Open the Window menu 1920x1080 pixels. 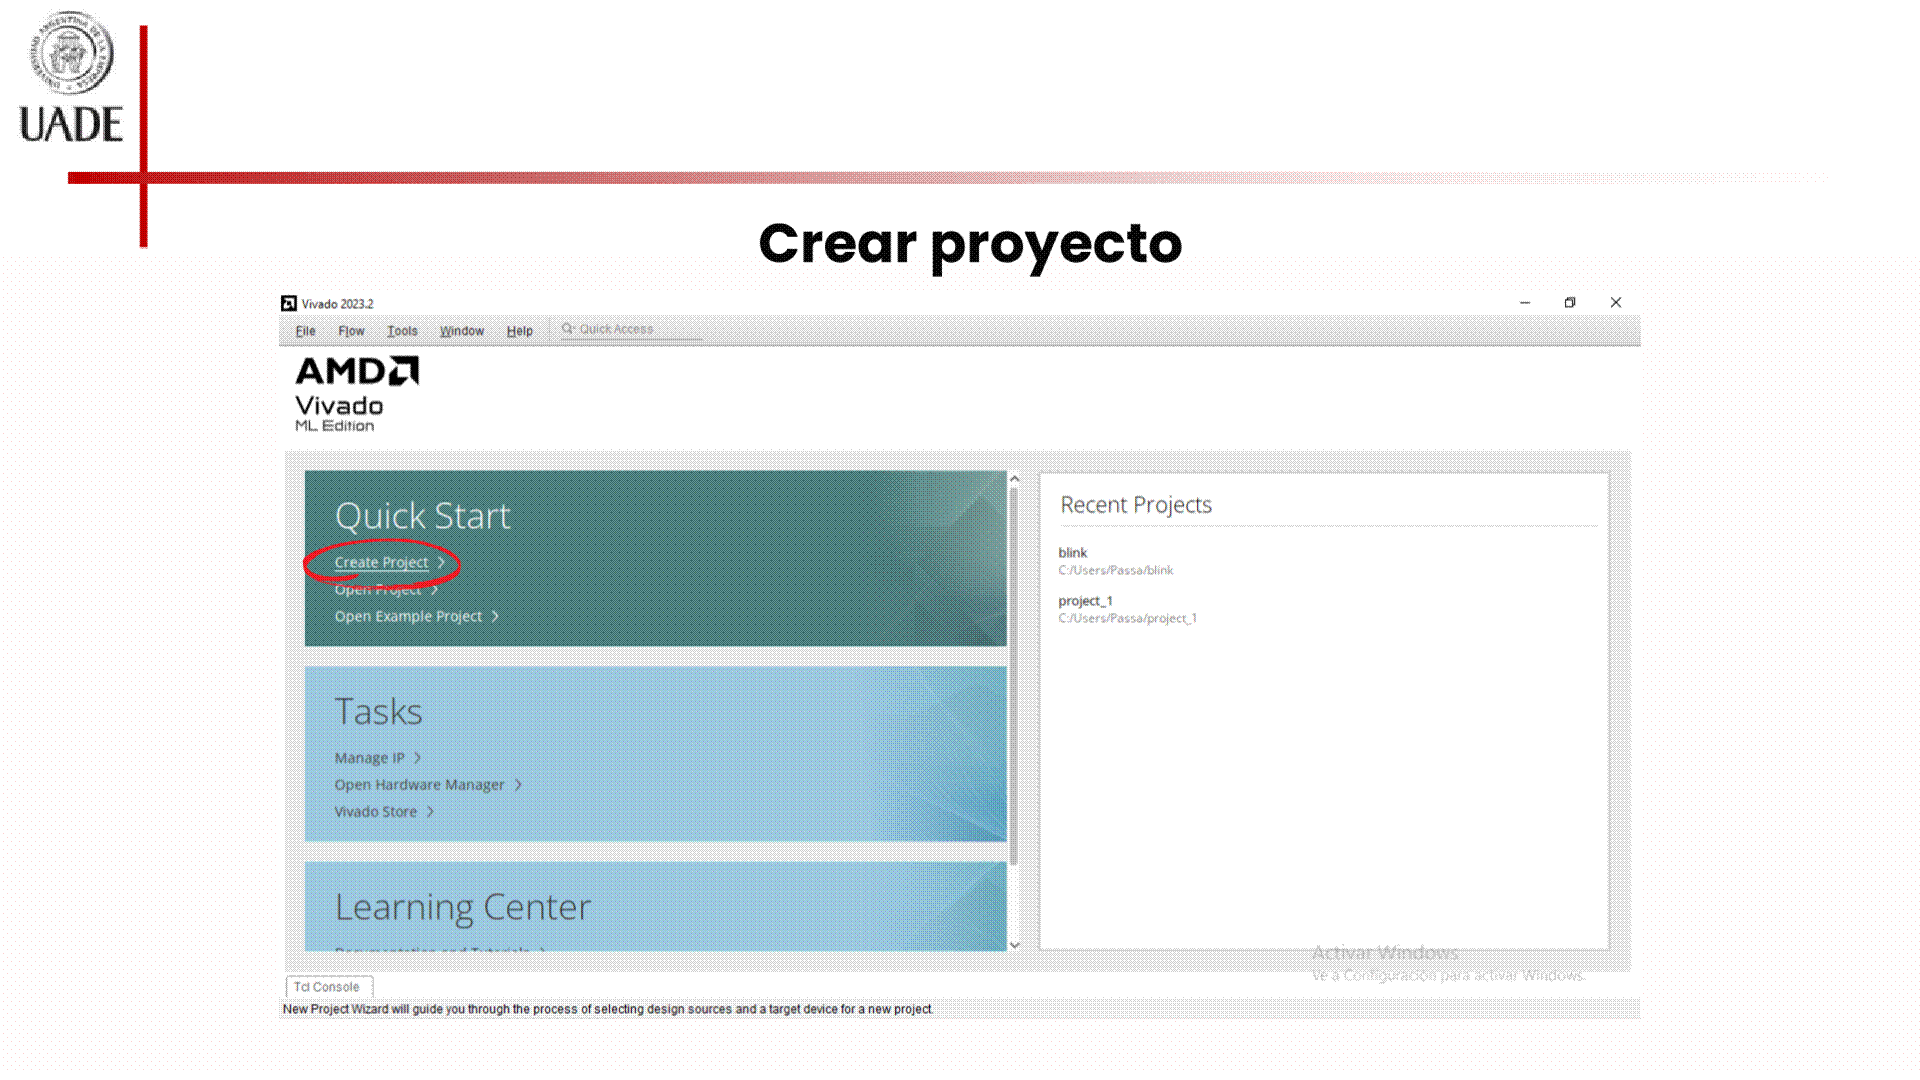(461, 331)
